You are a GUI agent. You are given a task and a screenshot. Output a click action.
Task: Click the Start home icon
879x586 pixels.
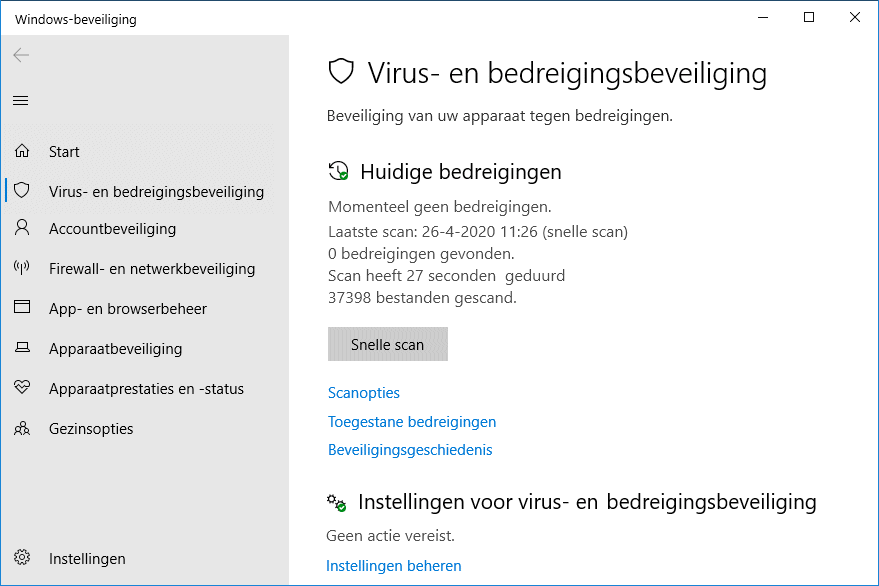tap(22, 151)
